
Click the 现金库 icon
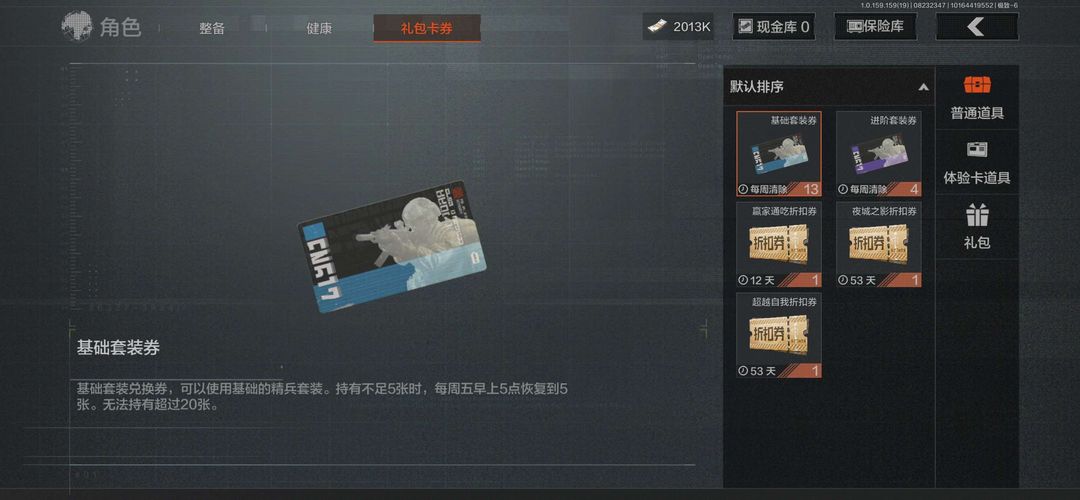(745, 27)
